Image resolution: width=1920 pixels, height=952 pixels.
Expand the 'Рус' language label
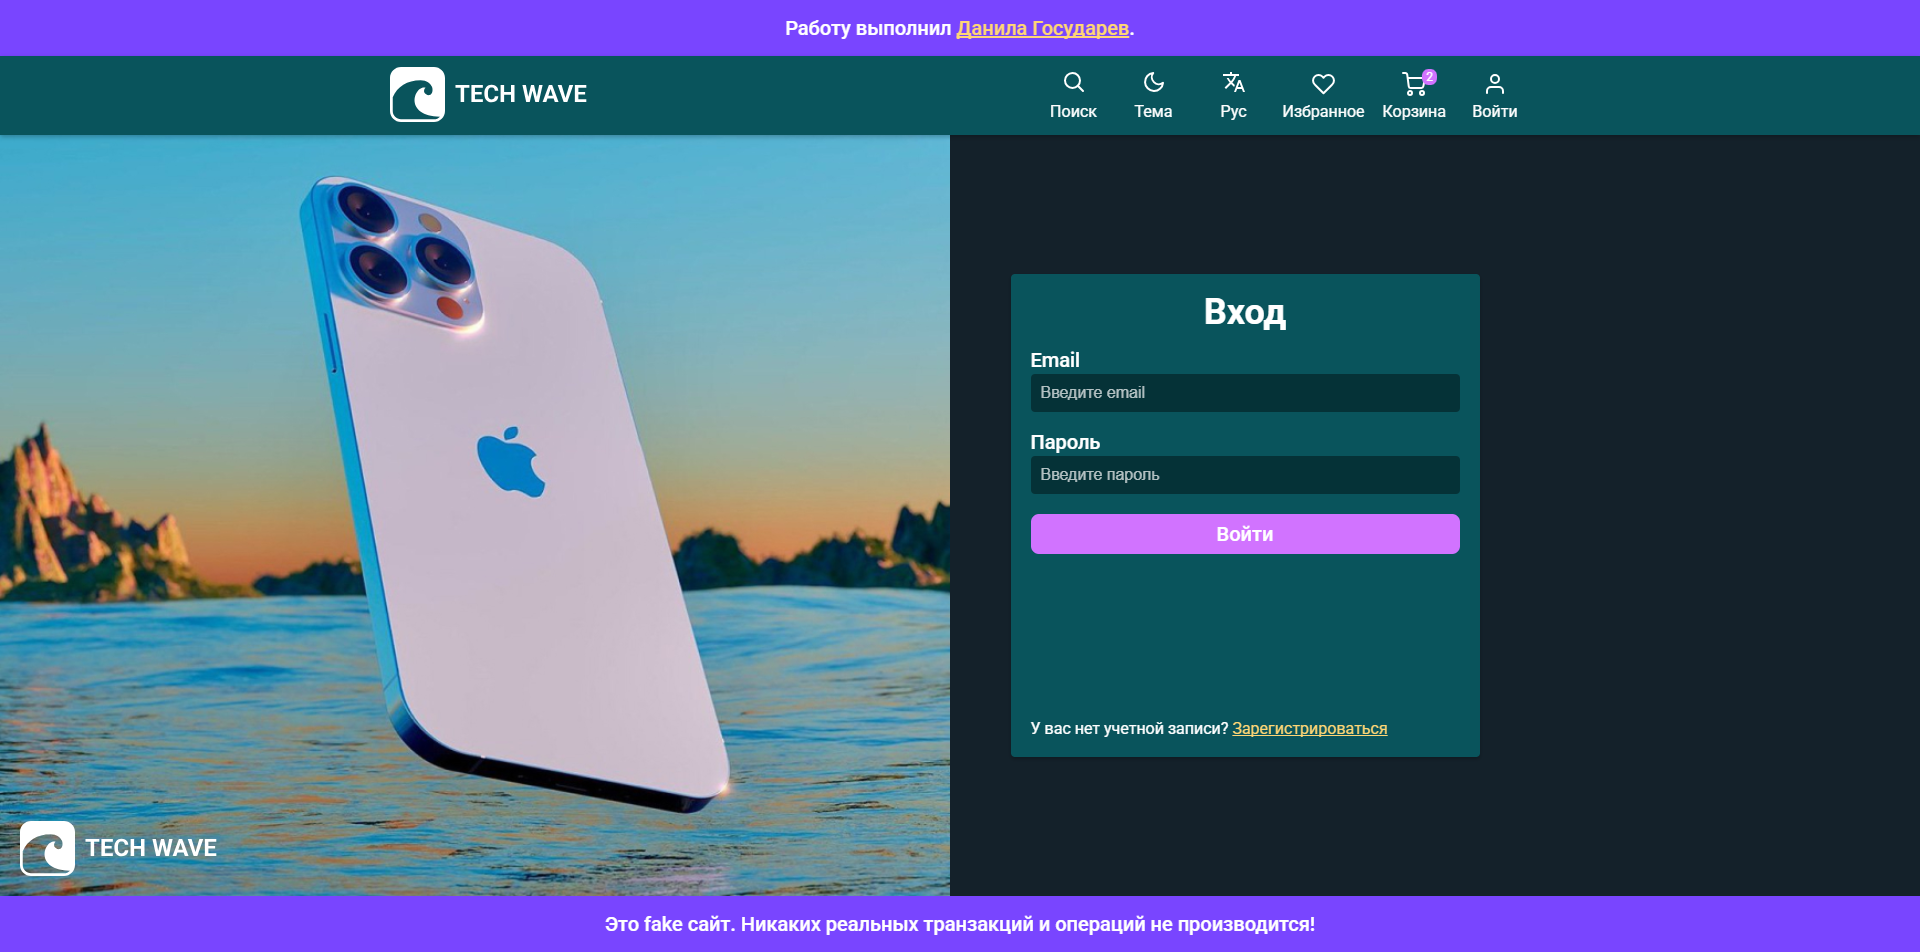[x=1233, y=112]
